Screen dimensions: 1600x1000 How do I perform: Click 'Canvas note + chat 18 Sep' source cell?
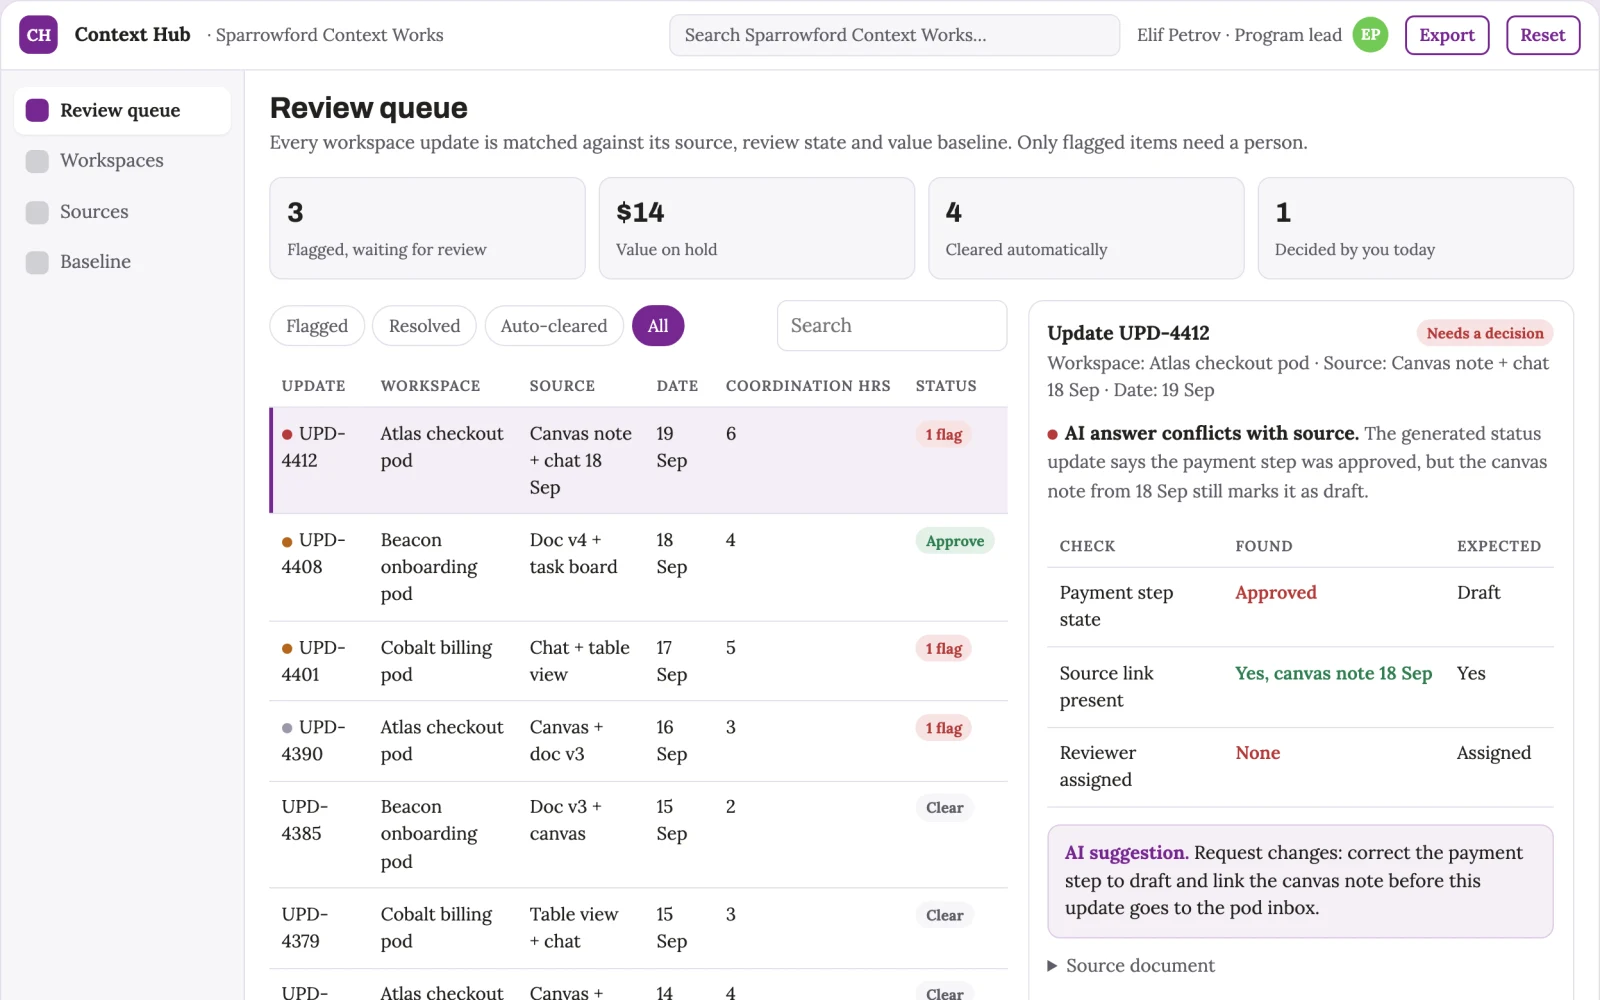(x=580, y=460)
